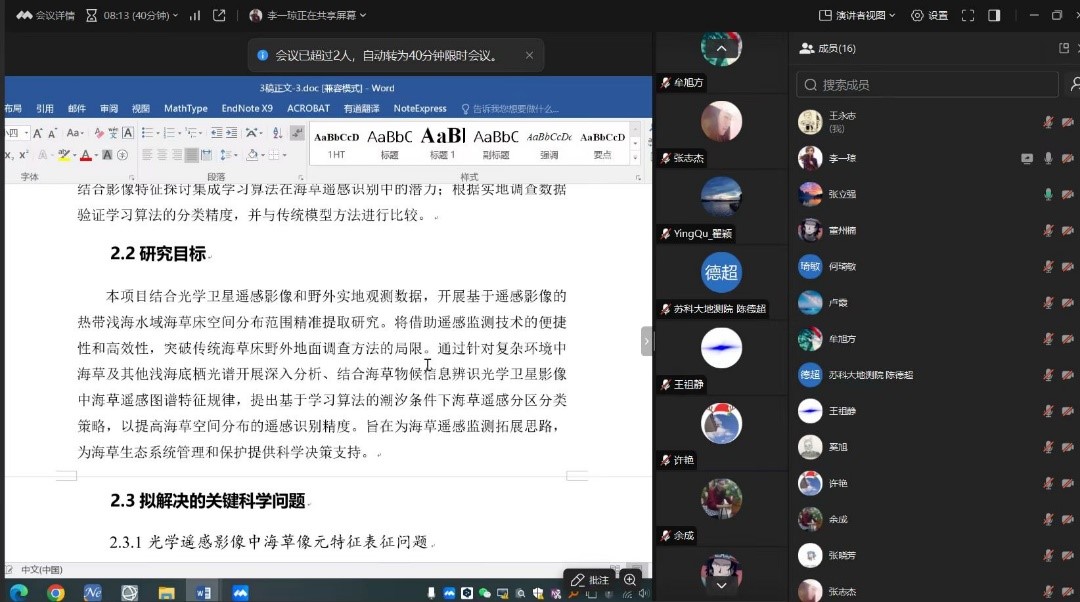The width and height of the screenshot is (1080, 602).
Task: Click the 批注 annotation pen button
Action: [x=590, y=580]
